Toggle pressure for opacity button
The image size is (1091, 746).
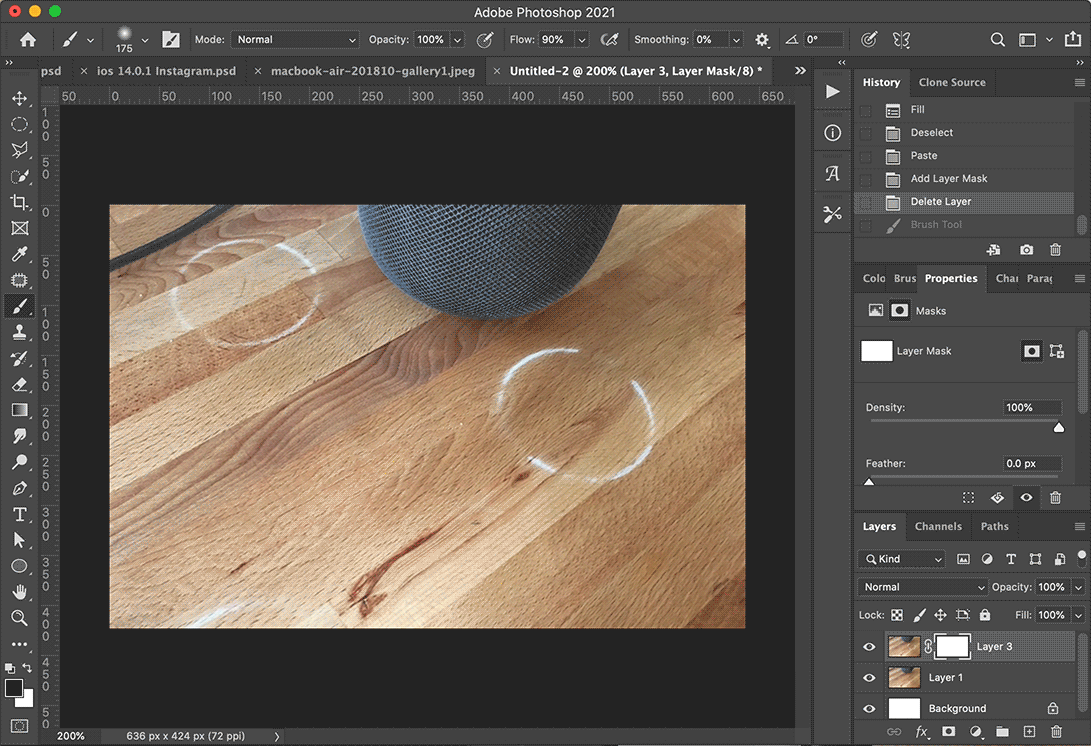[485, 40]
